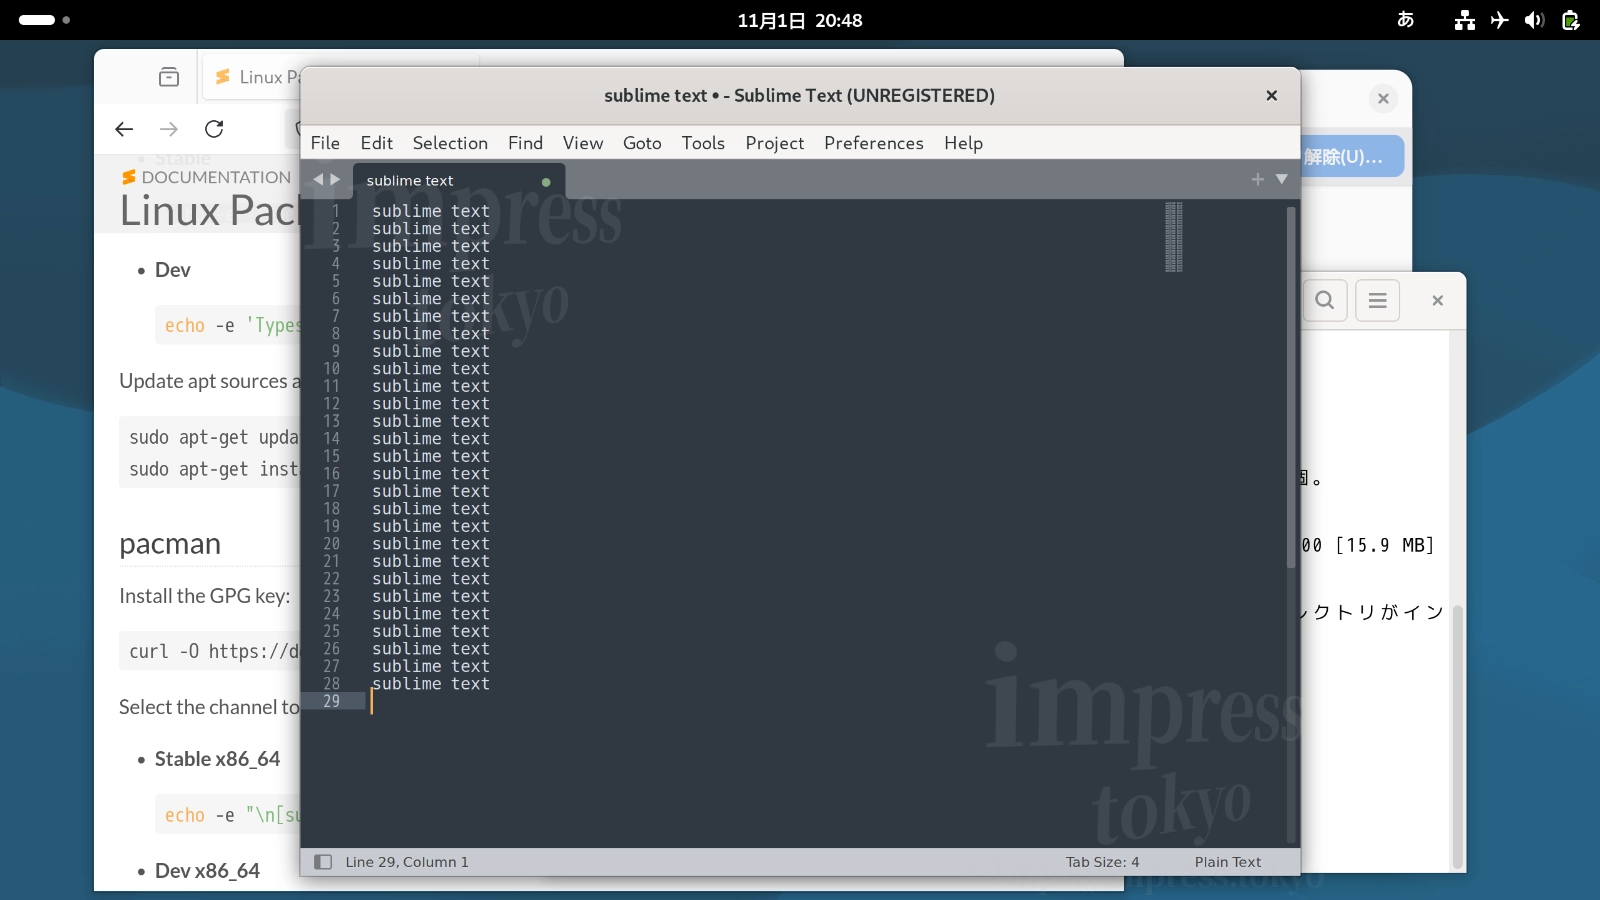Click line number 29 in the gutter
This screenshot has height=900, width=1600.
pos(332,701)
